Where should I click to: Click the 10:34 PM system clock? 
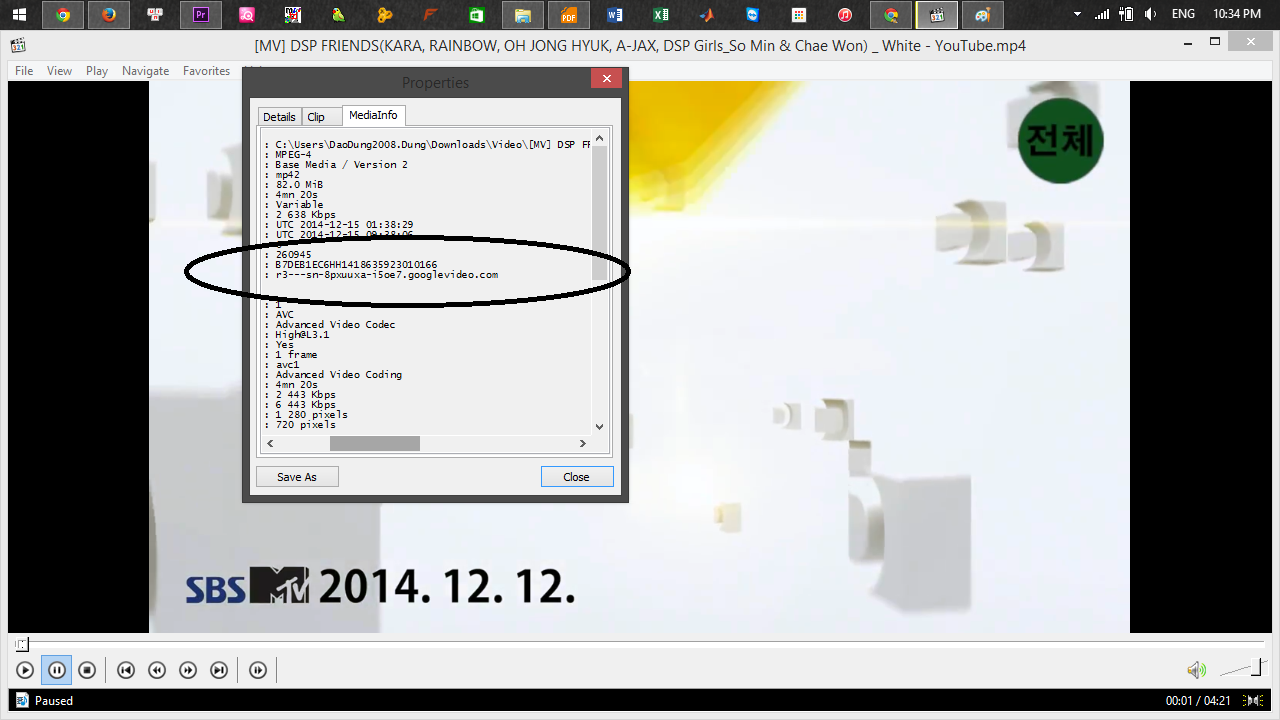coord(1236,15)
